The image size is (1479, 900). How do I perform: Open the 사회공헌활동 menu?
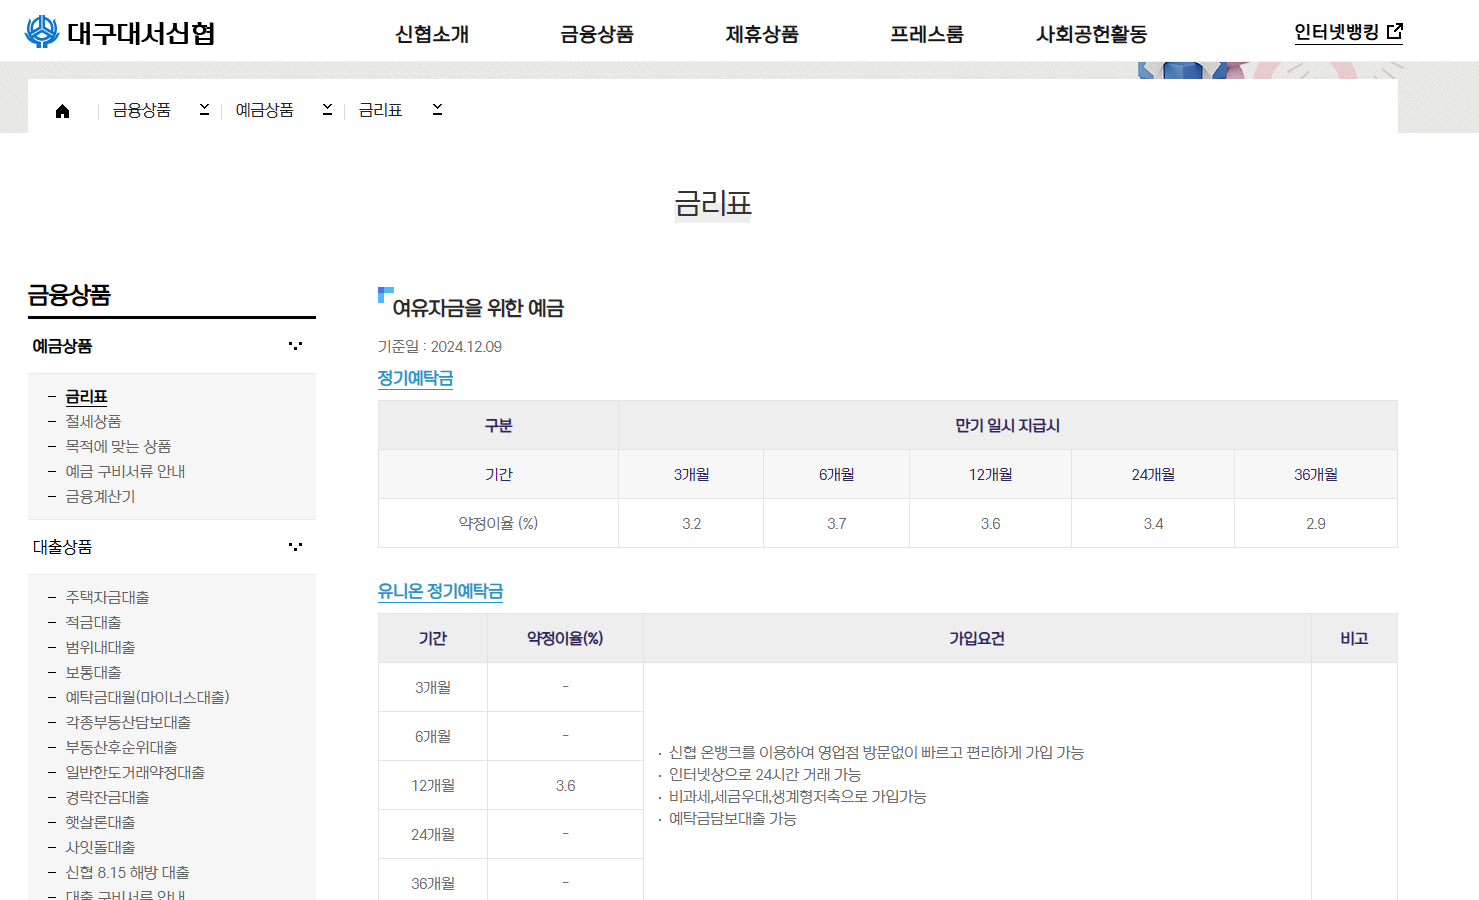(x=1090, y=33)
